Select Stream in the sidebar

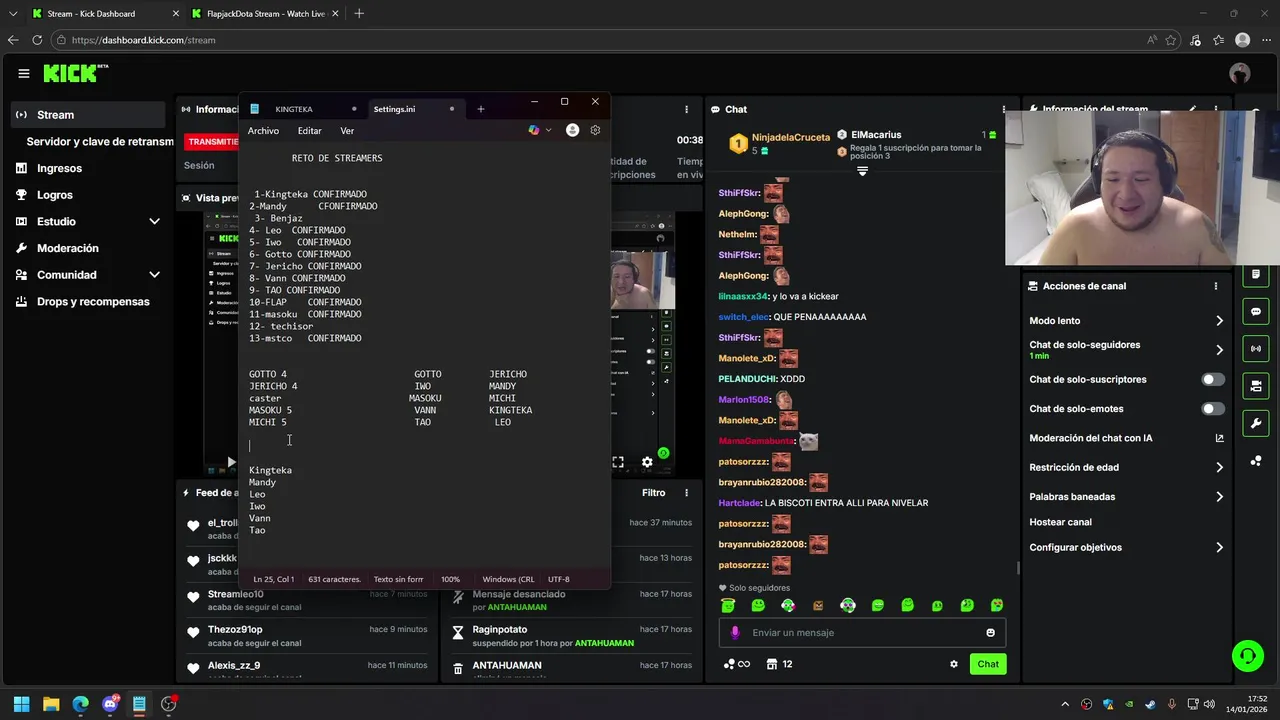click(x=88, y=114)
